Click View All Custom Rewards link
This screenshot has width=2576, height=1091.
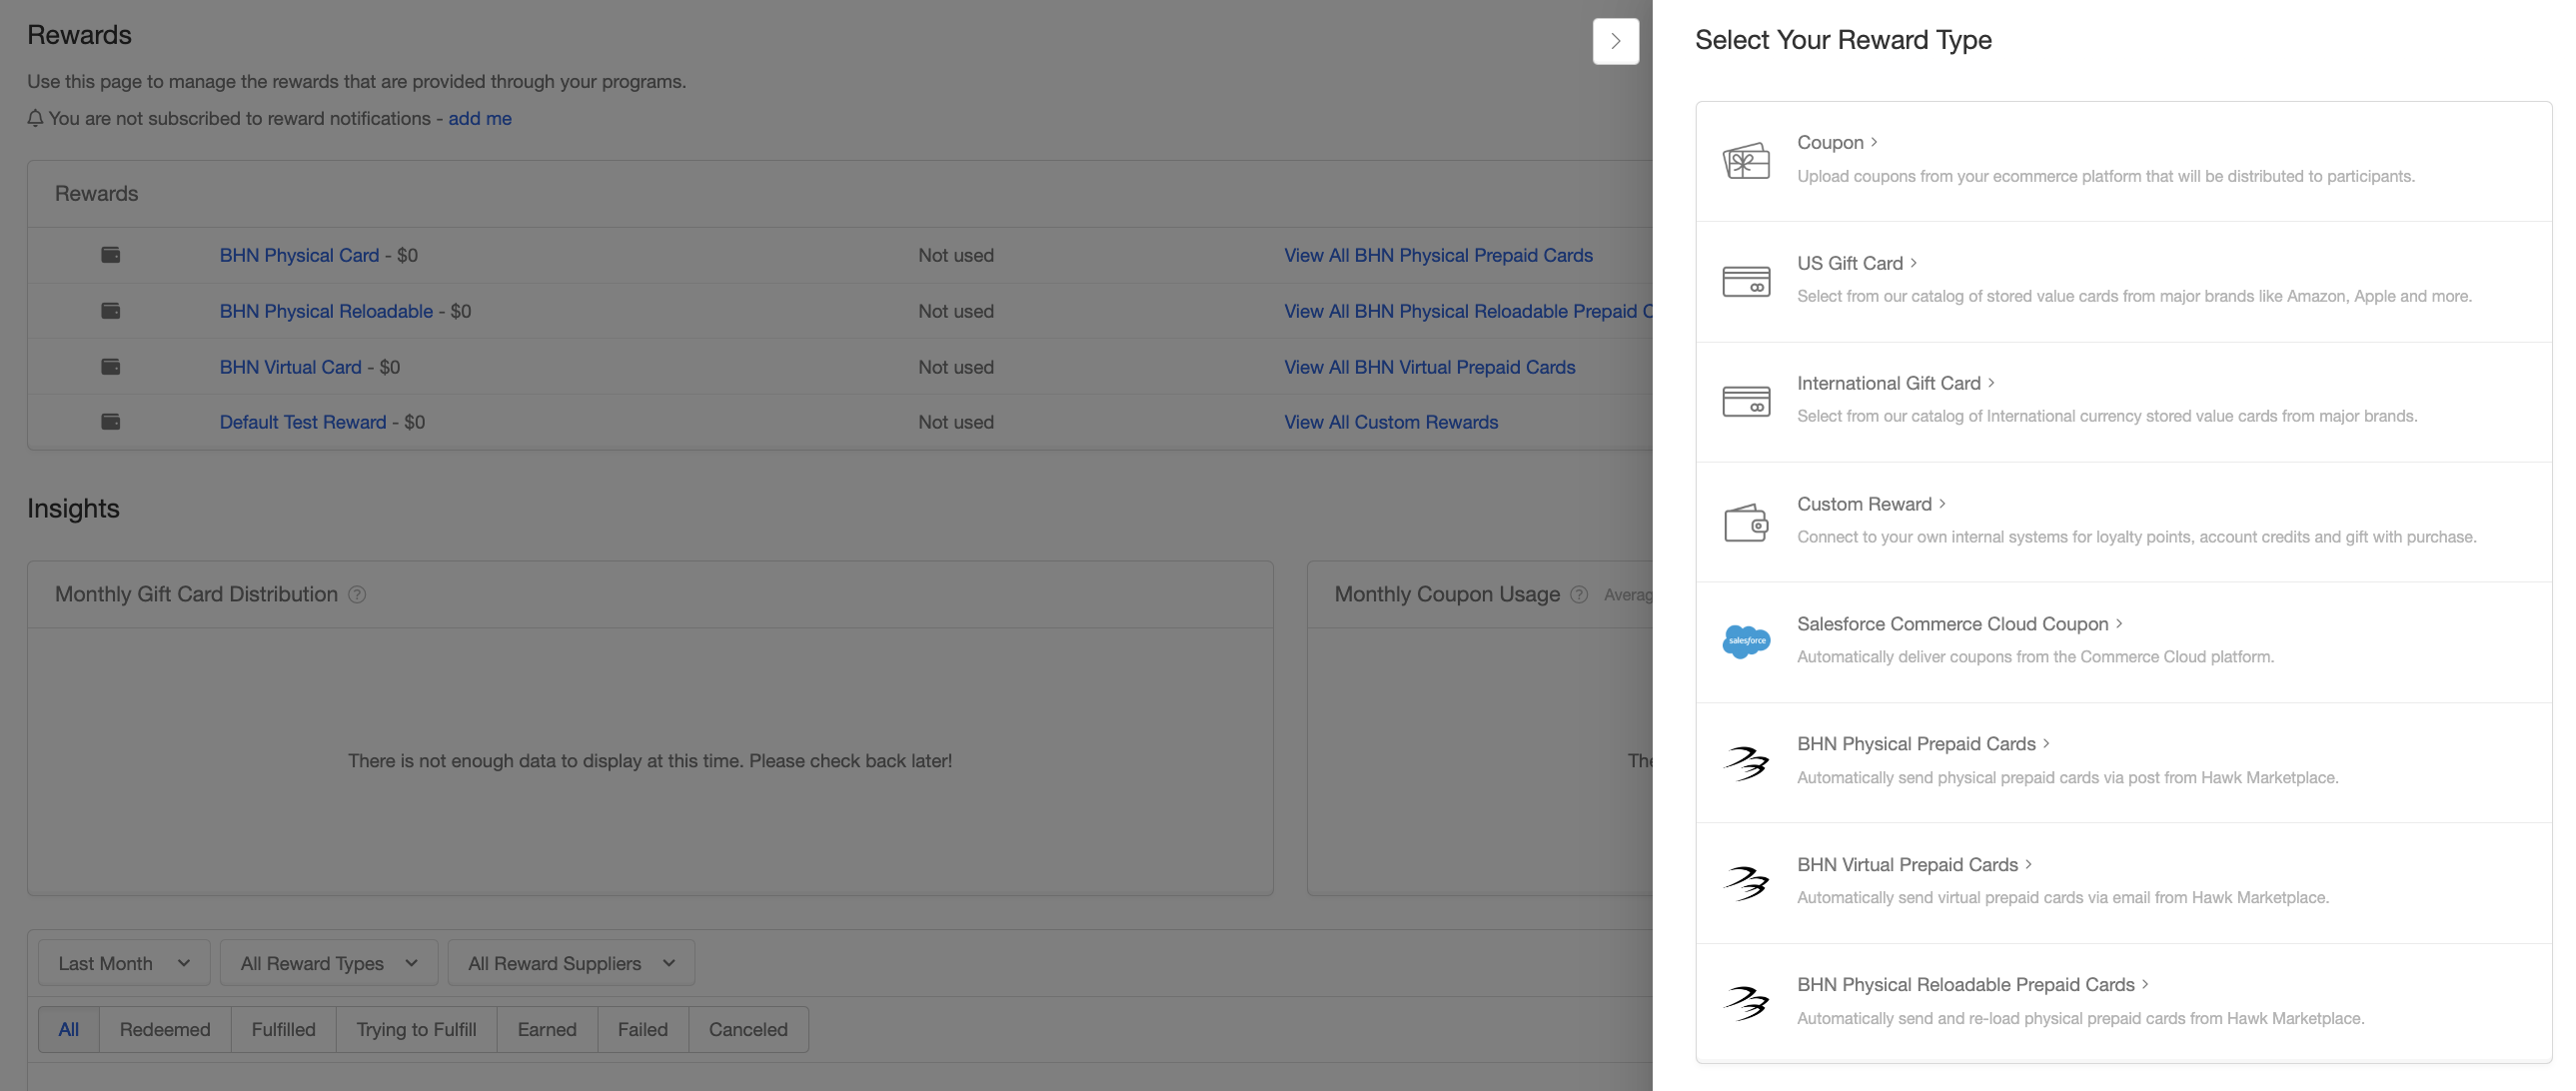coord(1391,422)
